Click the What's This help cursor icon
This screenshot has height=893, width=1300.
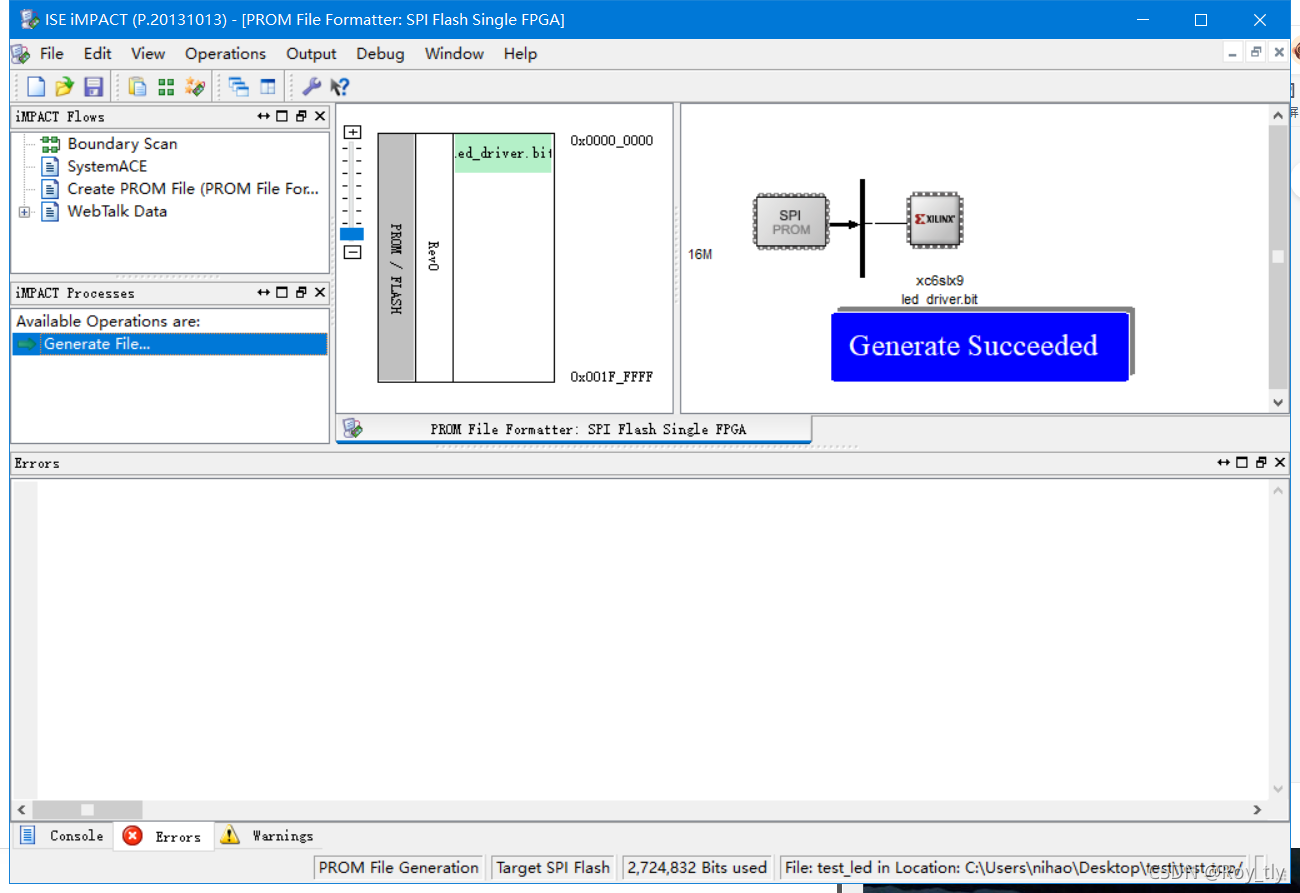[340, 87]
